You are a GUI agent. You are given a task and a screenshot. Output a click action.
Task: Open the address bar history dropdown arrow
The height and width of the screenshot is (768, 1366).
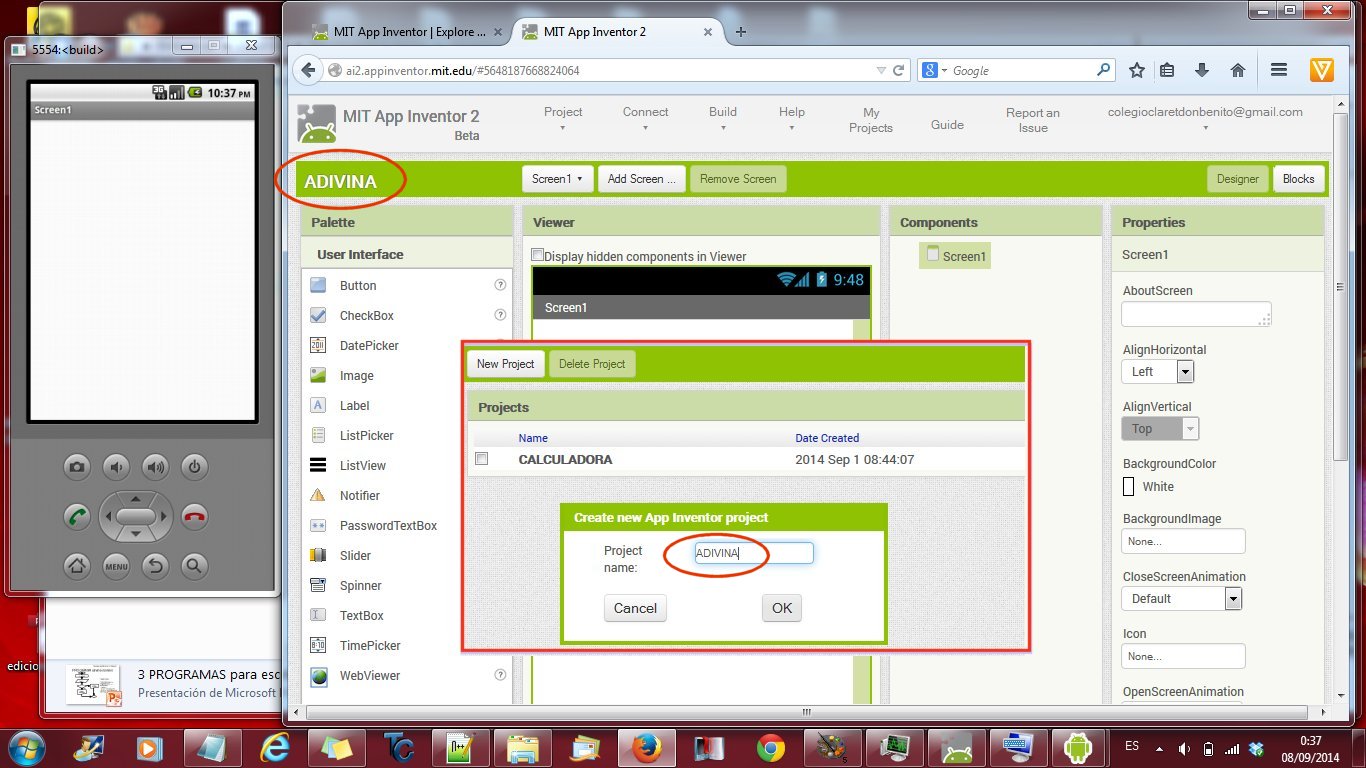tap(880, 71)
